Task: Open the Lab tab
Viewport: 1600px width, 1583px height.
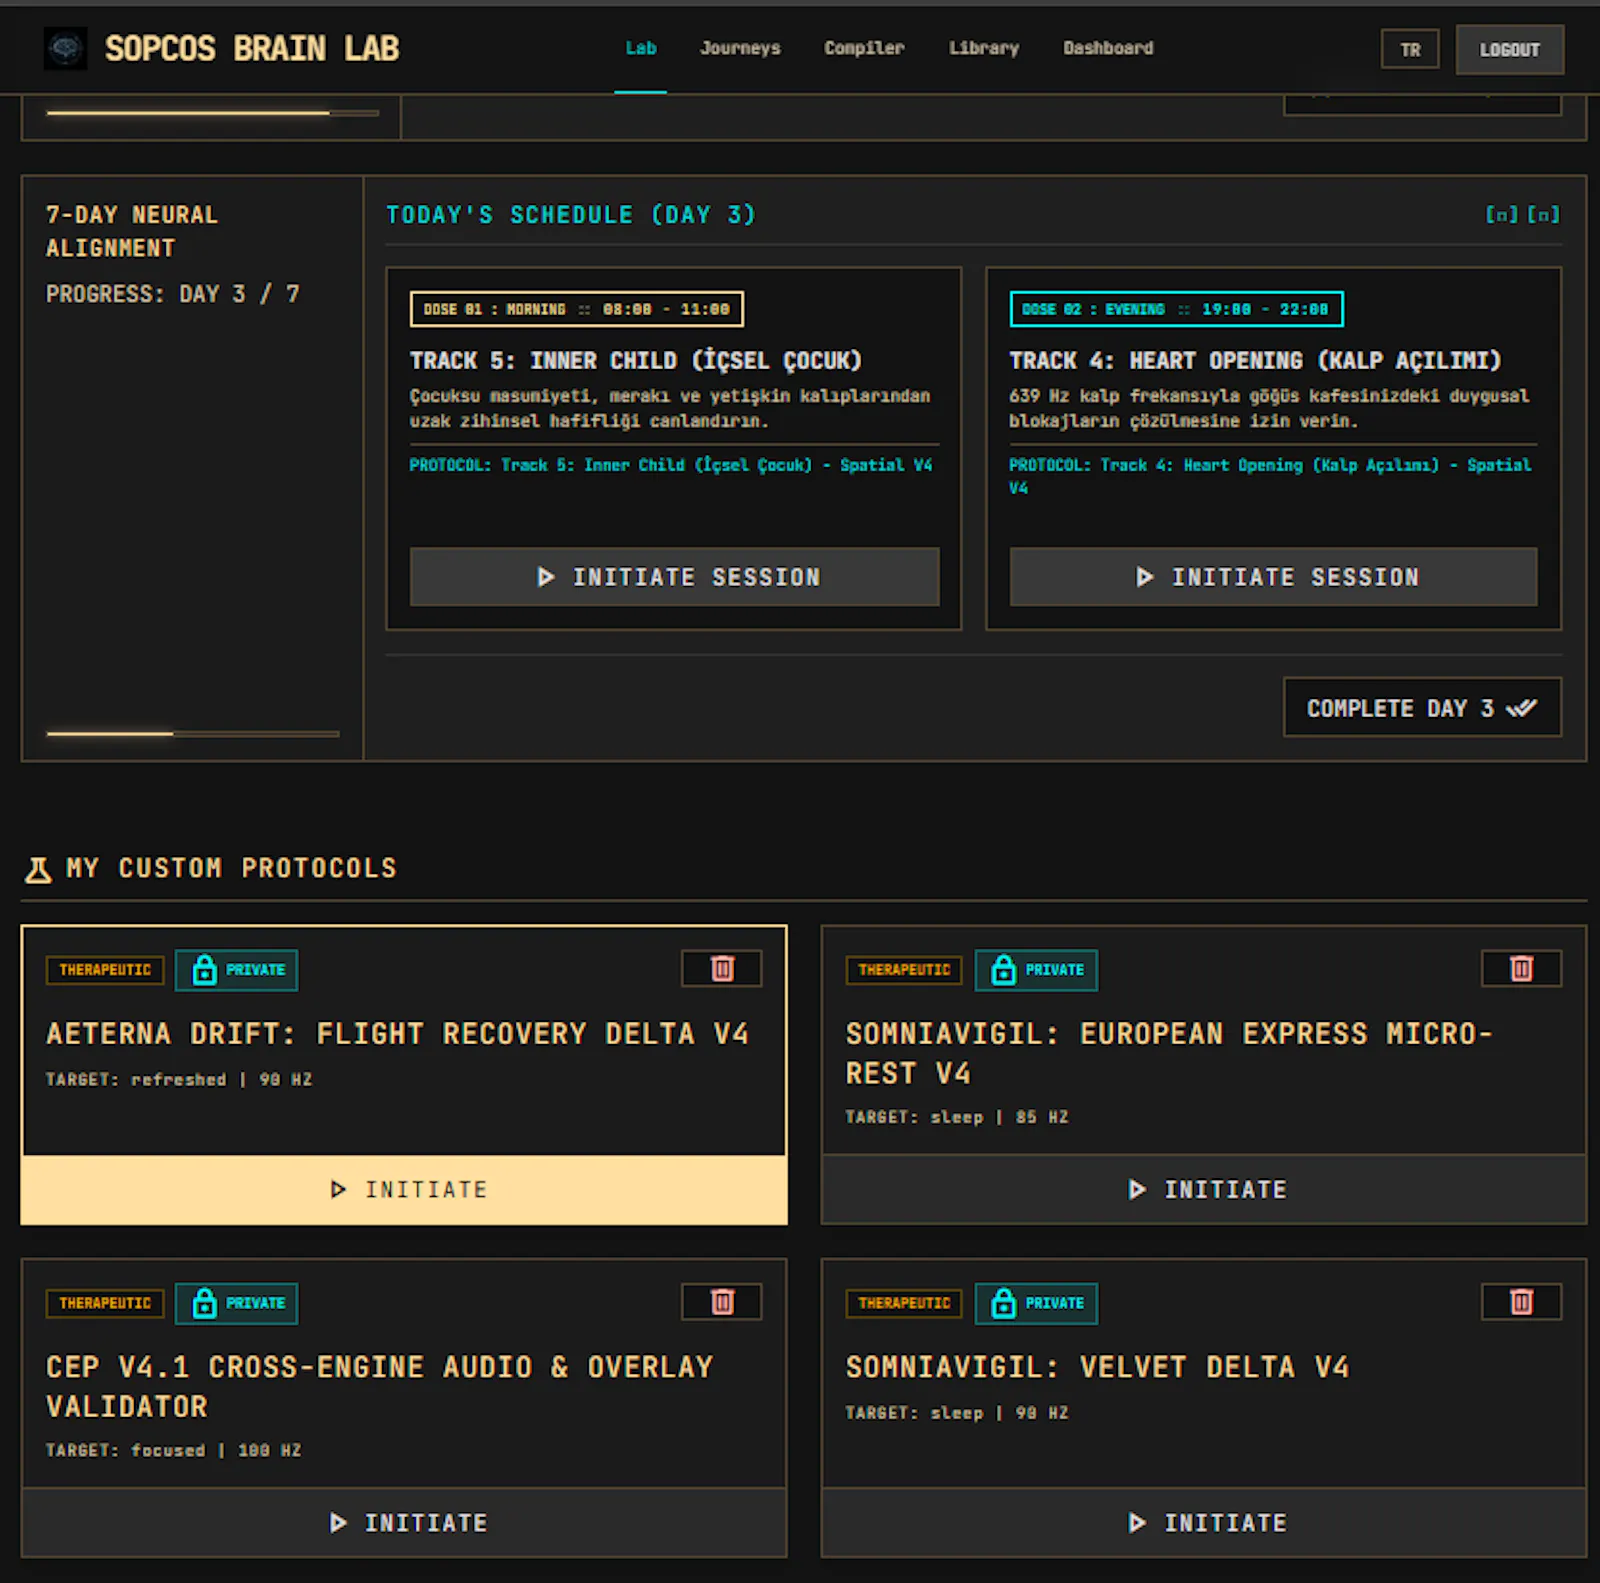Action: [x=641, y=48]
